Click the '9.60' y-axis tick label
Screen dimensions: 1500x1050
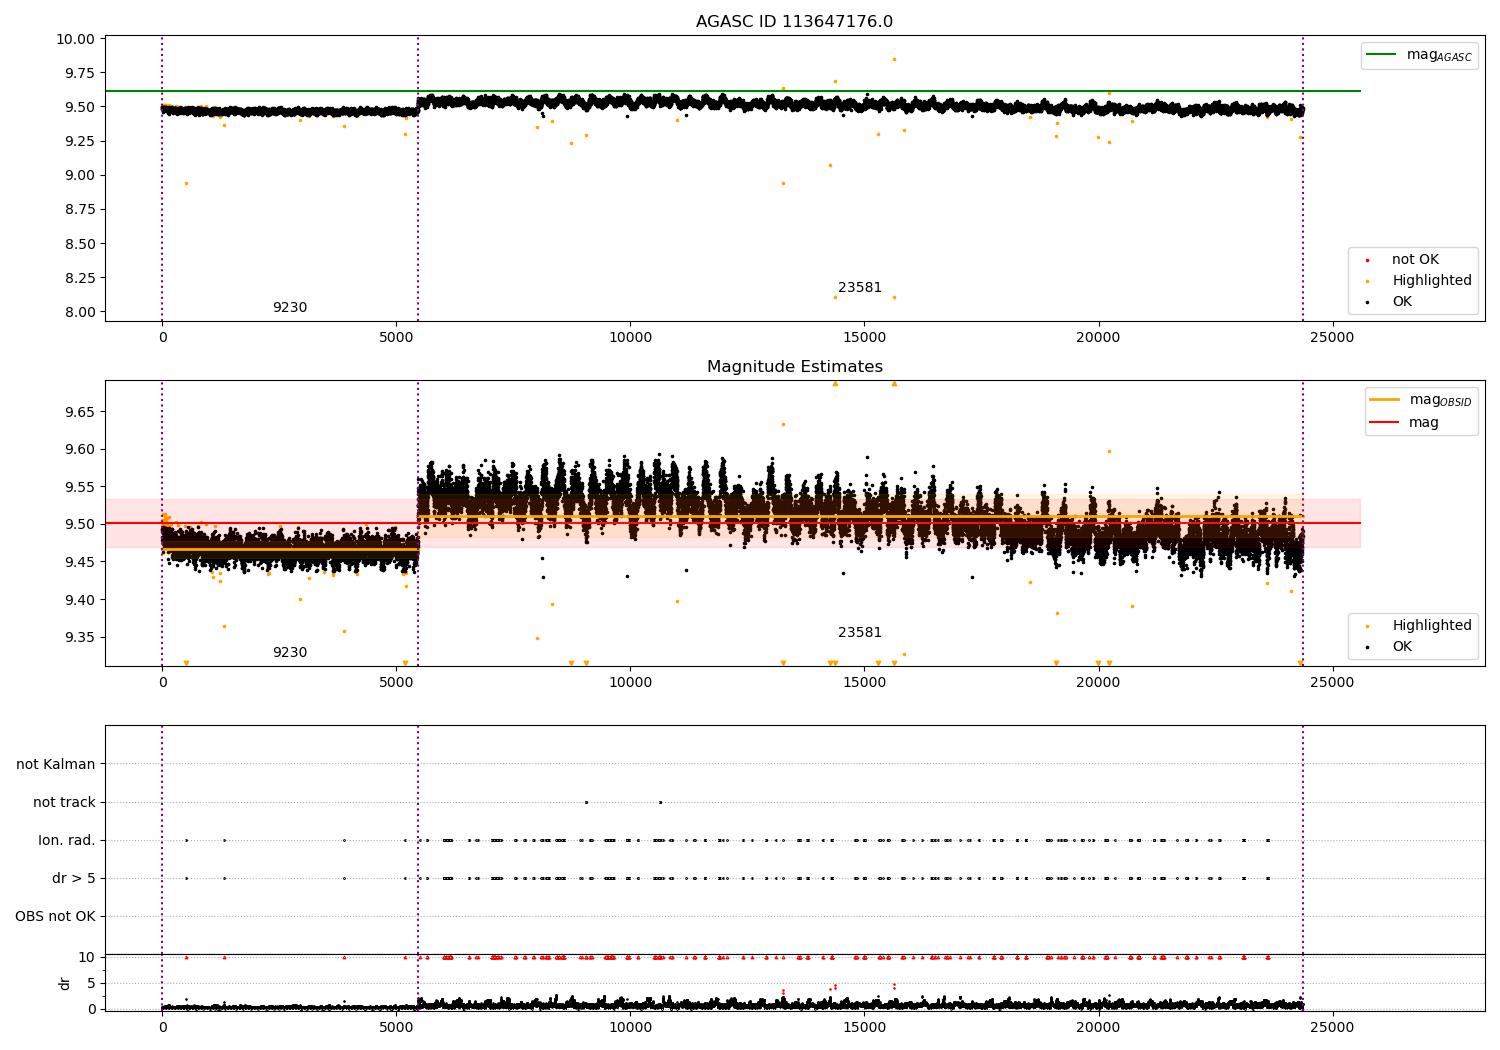click(81, 449)
